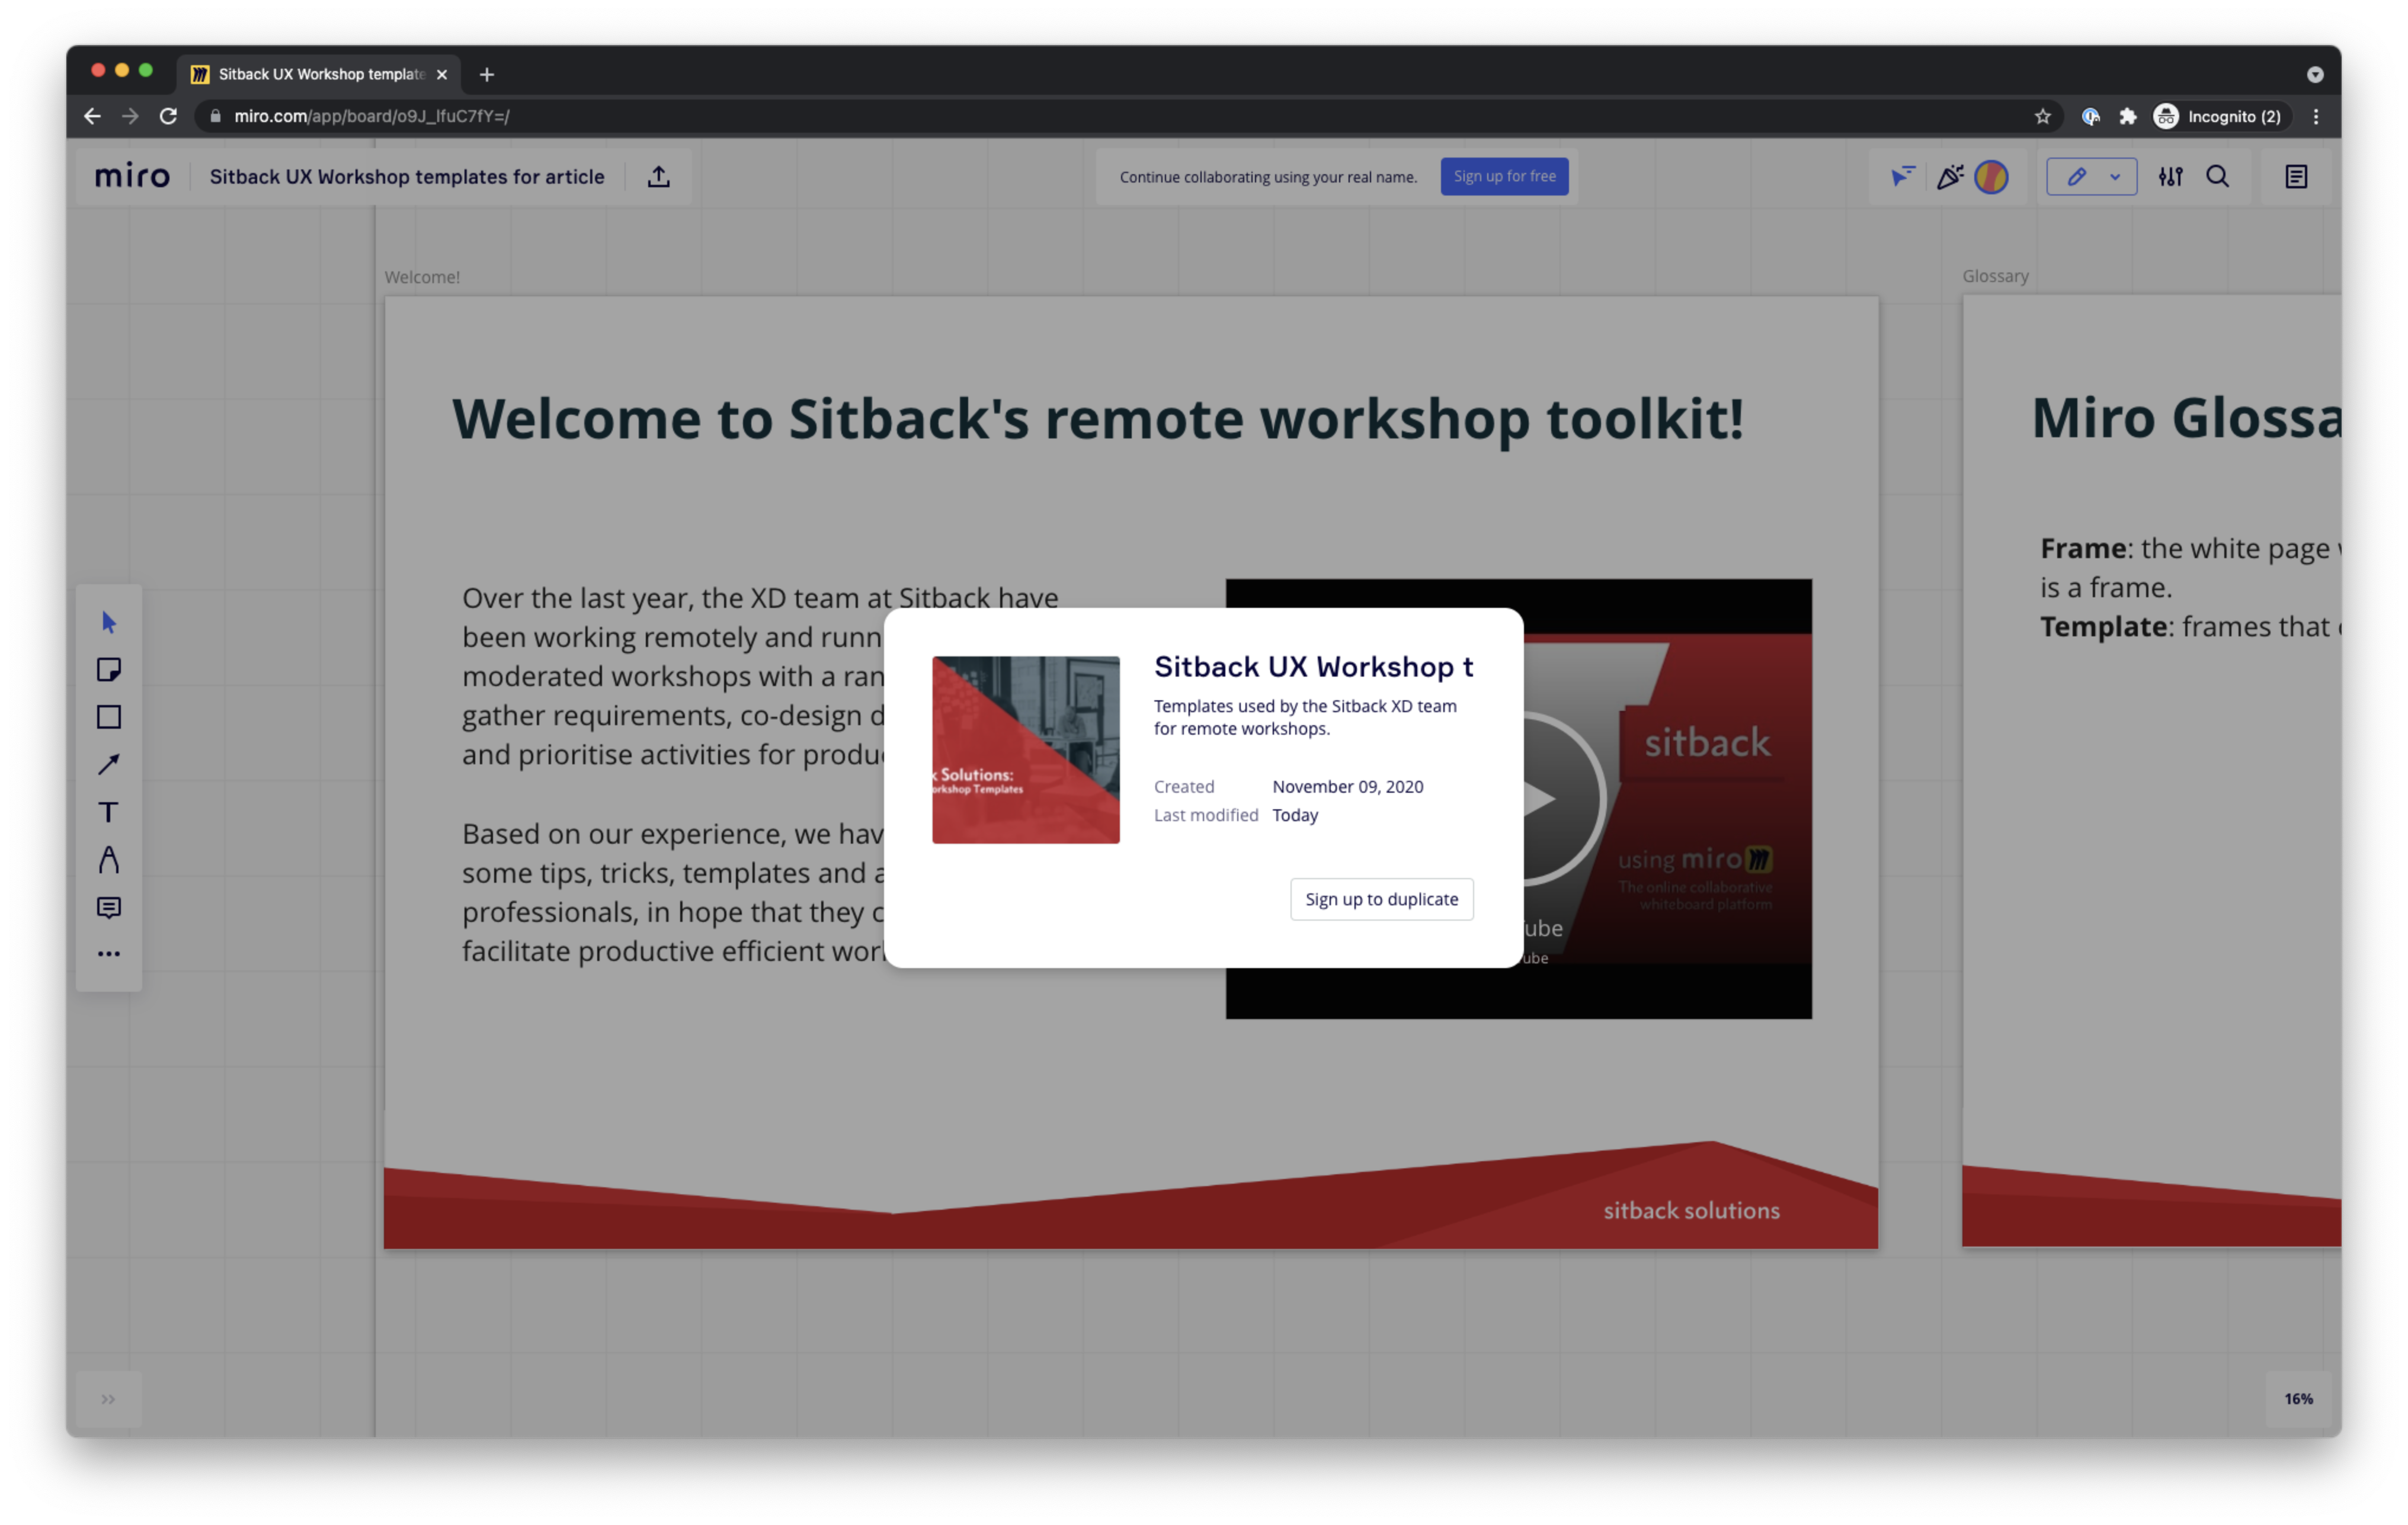Open the notes panel icon
Viewport: 2408px width, 1525px height.
(2296, 177)
